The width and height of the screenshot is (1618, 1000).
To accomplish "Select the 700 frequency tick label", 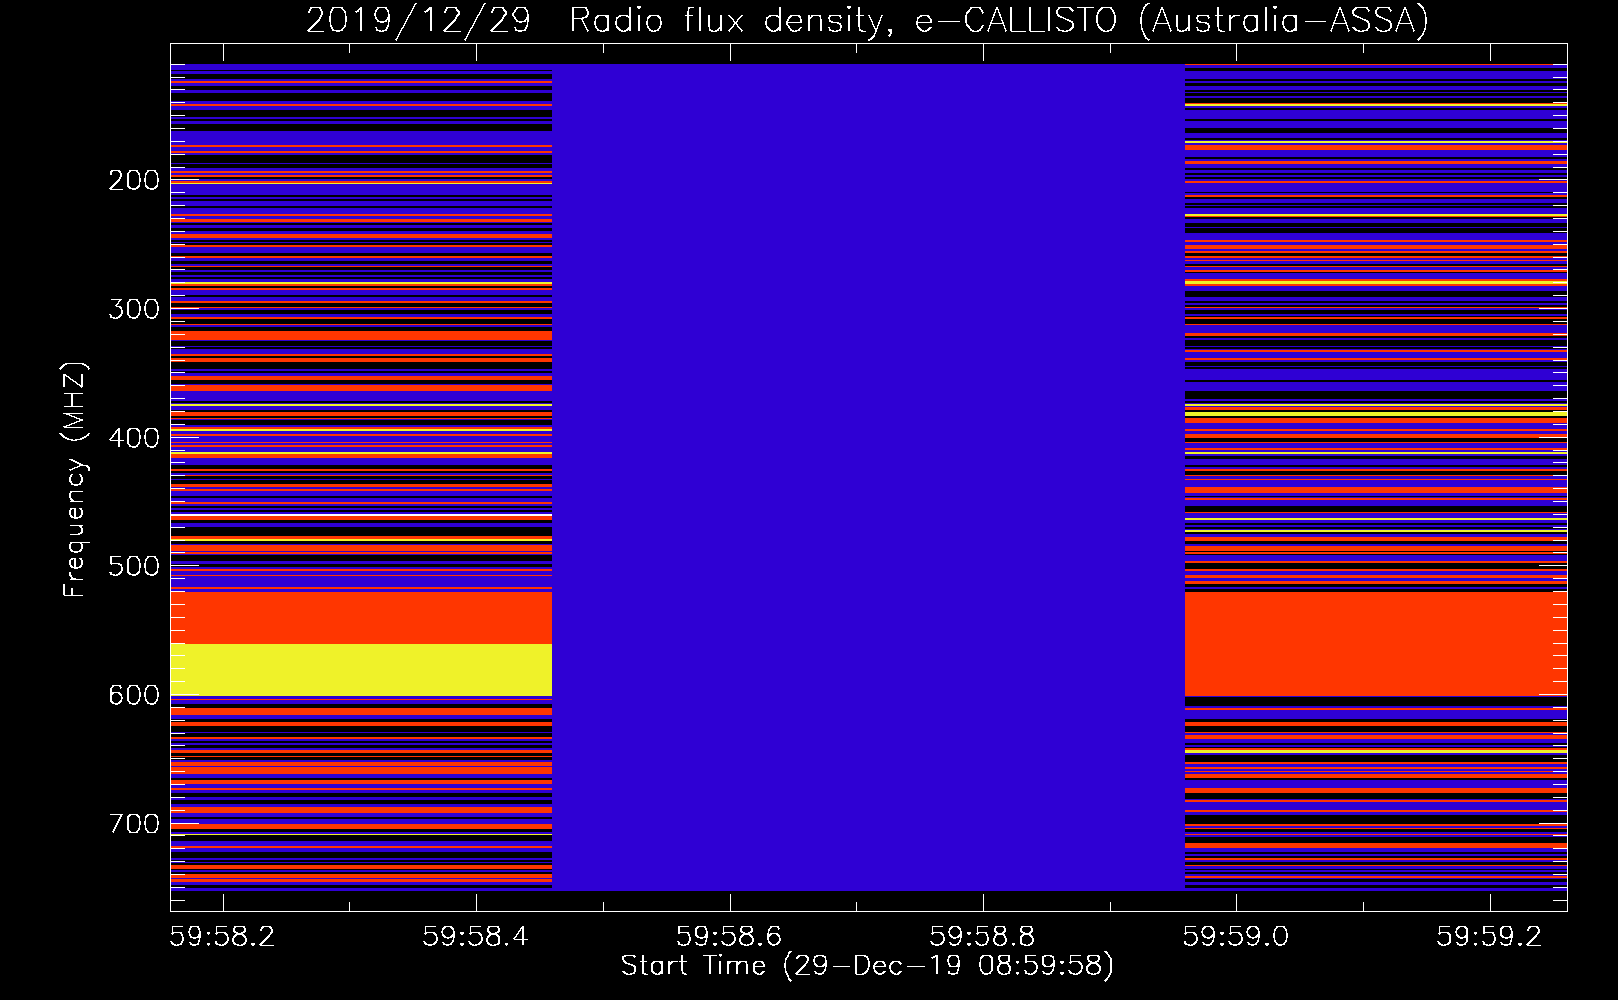I will click(134, 824).
